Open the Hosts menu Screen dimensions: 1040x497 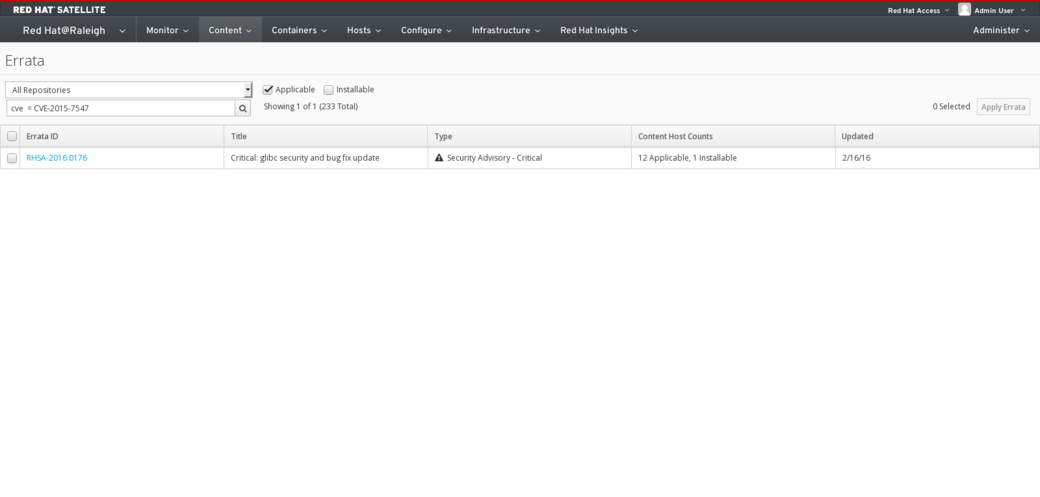click(x=363, y=31)
